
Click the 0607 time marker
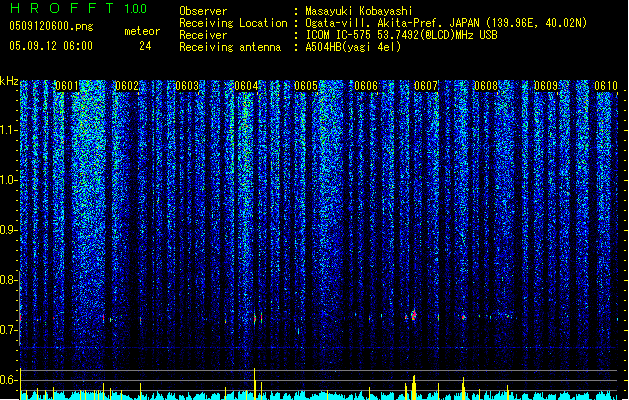pos(426,86)
